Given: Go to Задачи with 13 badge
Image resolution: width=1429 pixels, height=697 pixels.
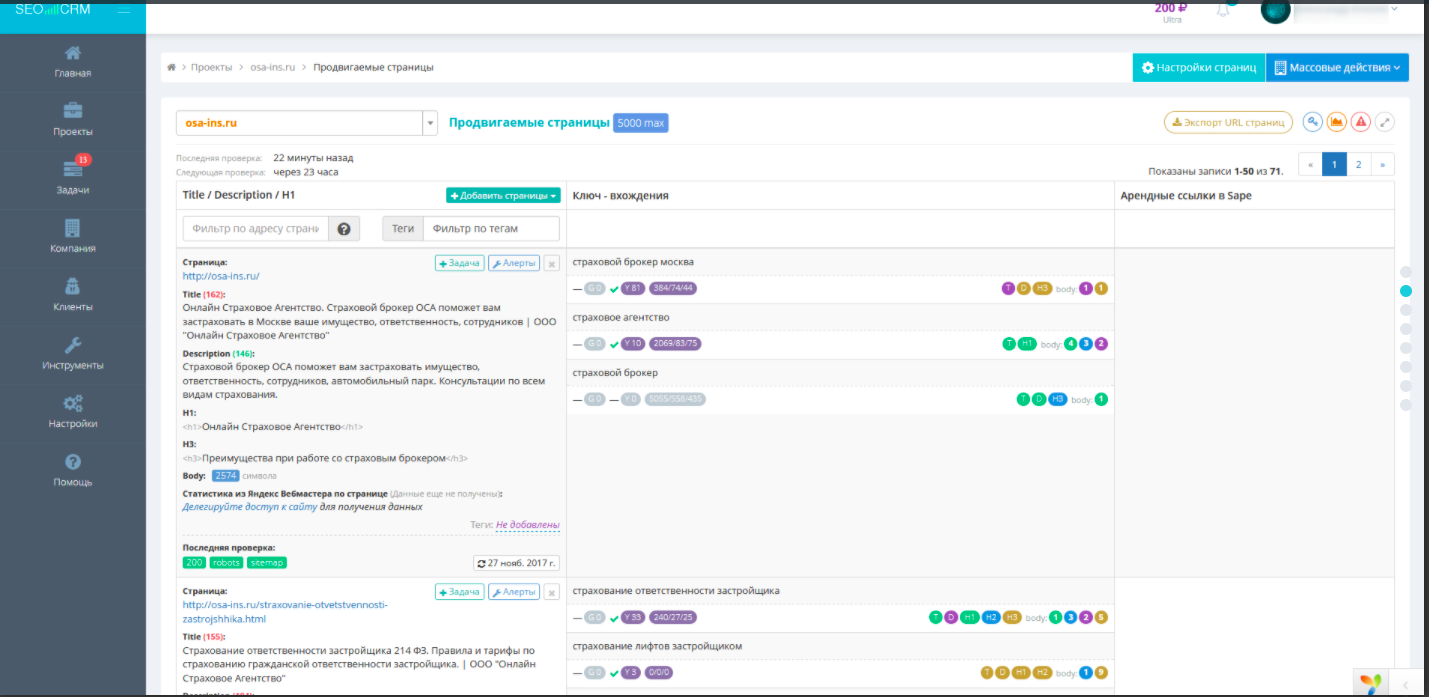Looking at the screenshot, I should click(x=72, y=178).
